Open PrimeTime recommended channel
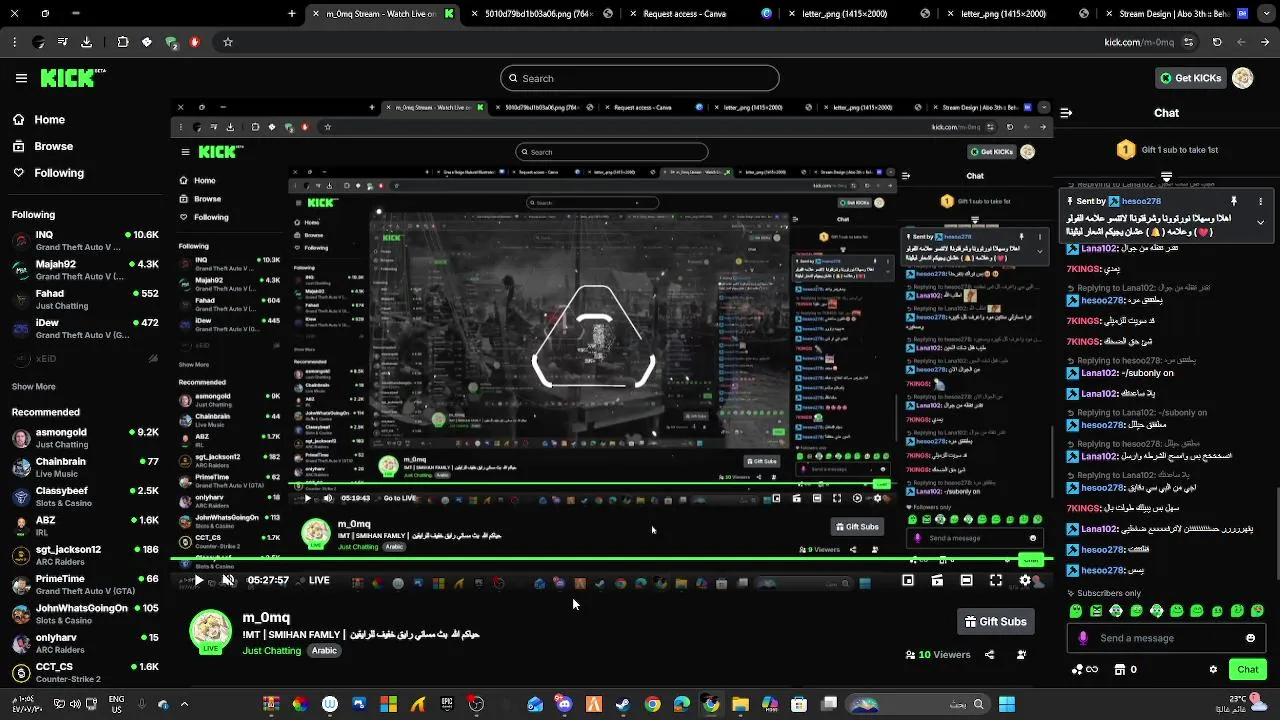The image size is (1280, 720). (84, 584)
